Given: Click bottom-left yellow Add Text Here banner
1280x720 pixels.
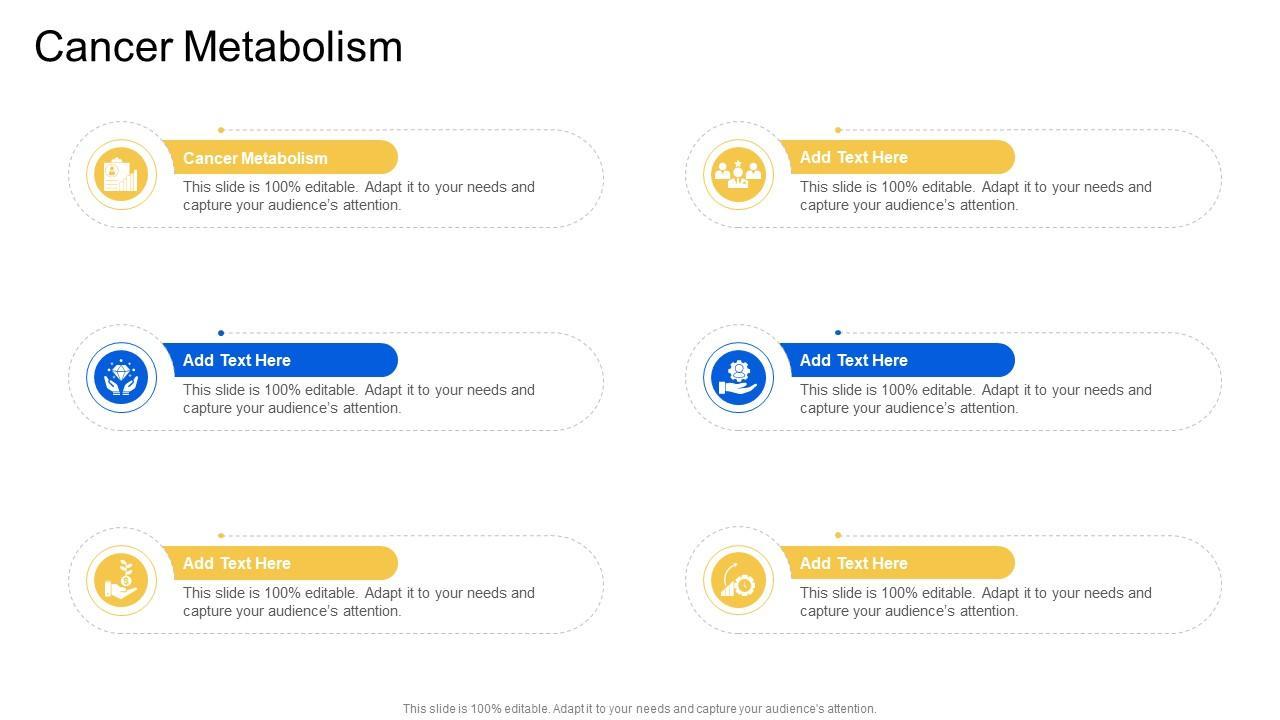Looking at the screenshot, I should (280, 563).
